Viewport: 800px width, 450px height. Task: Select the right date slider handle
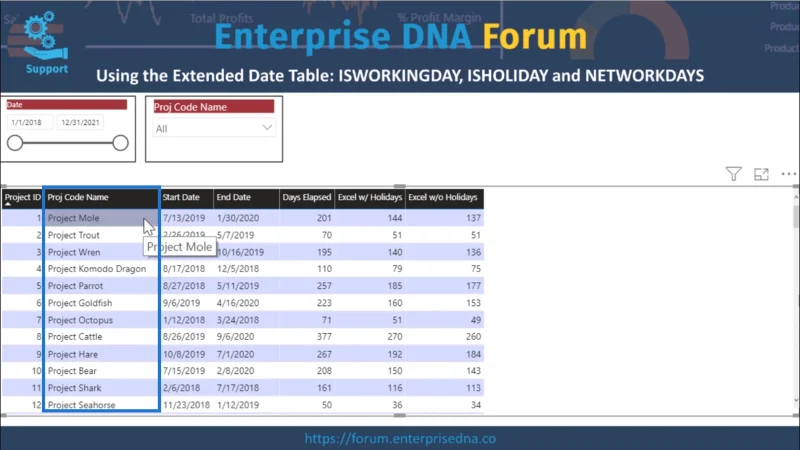tap(120, 143)
